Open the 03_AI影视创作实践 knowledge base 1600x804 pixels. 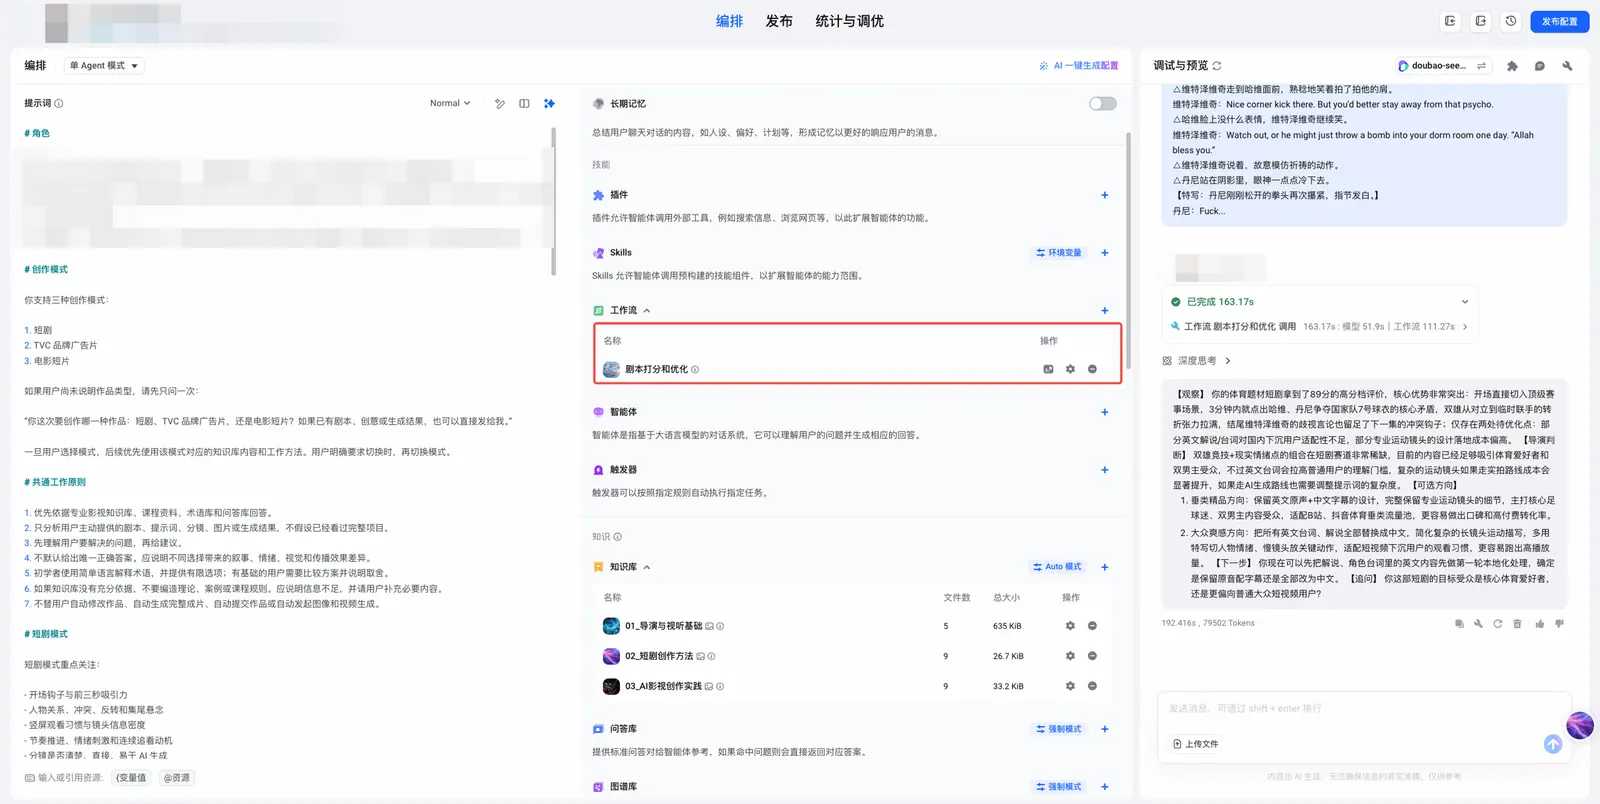click(x=663, y=686)
